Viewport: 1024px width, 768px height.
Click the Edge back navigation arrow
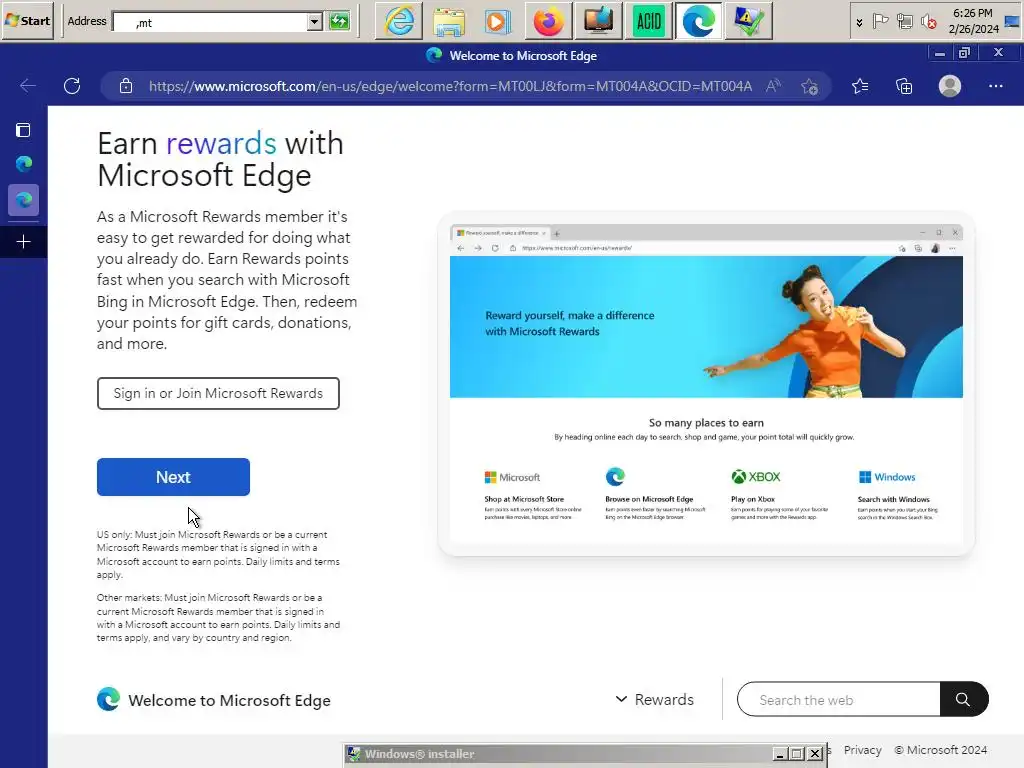(x=27, y=86)
